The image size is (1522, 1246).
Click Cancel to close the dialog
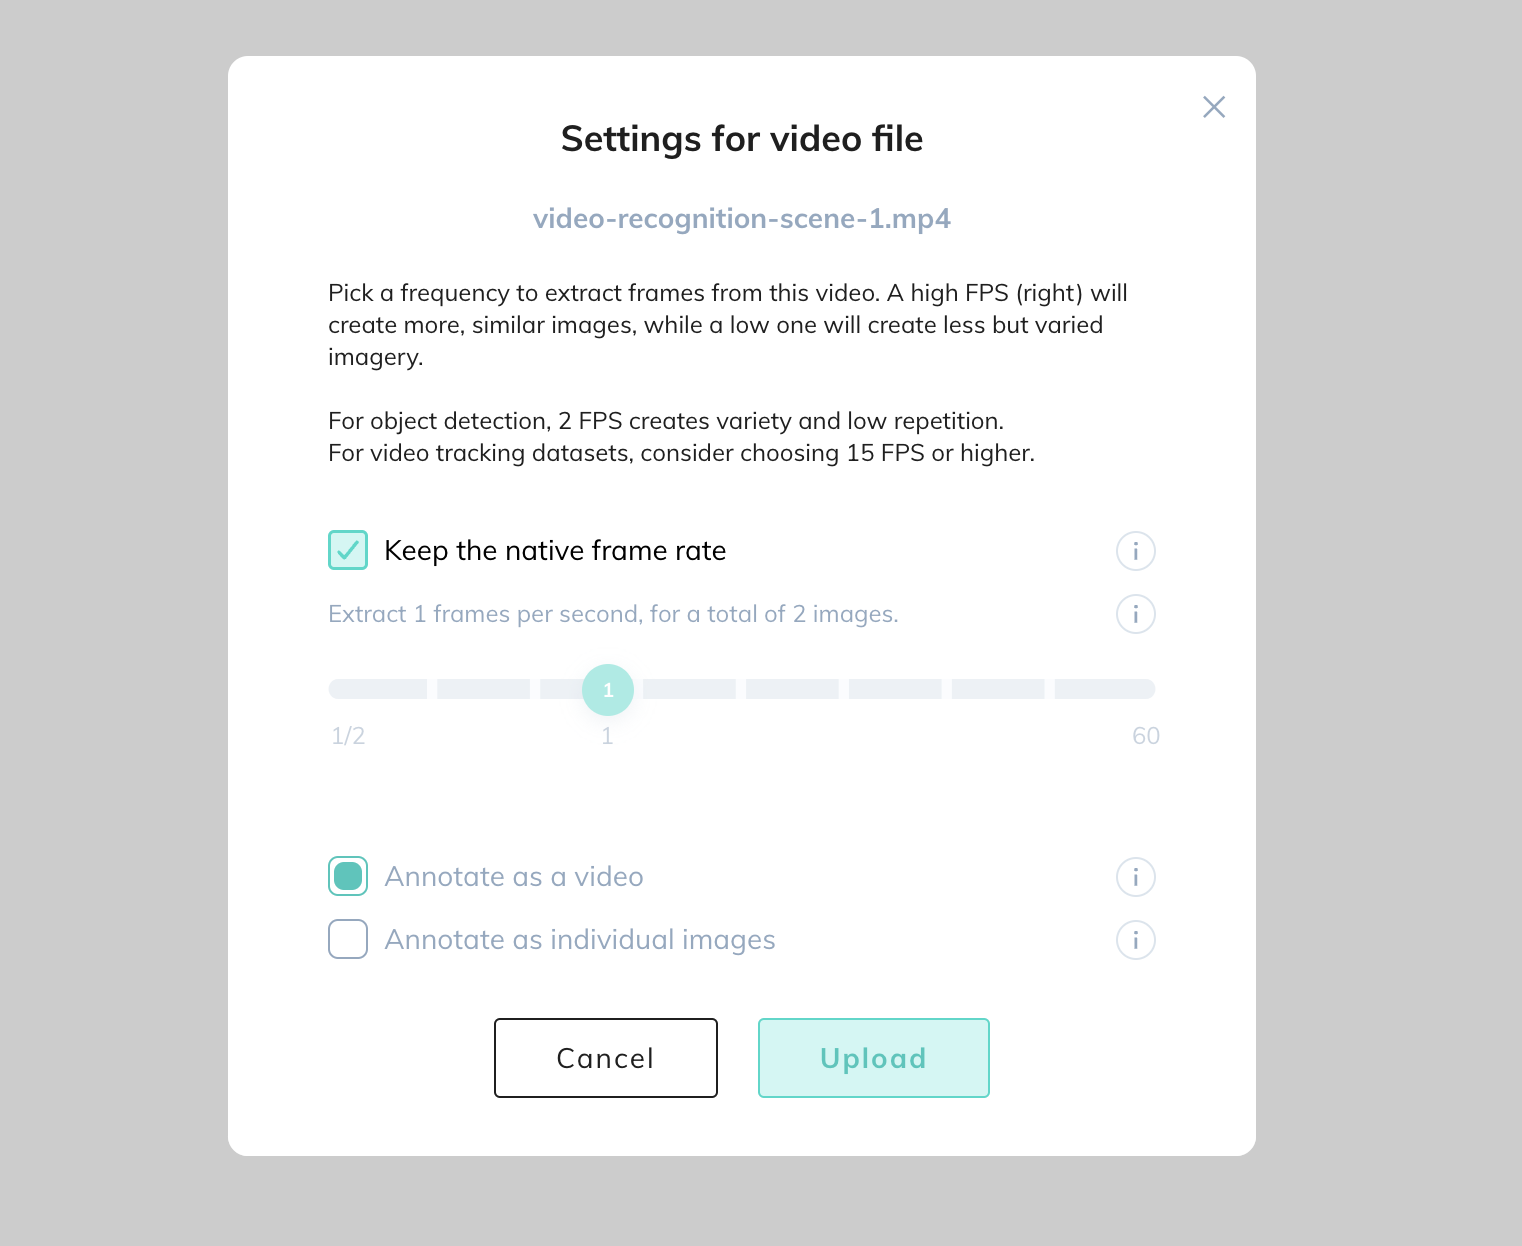605,1058
